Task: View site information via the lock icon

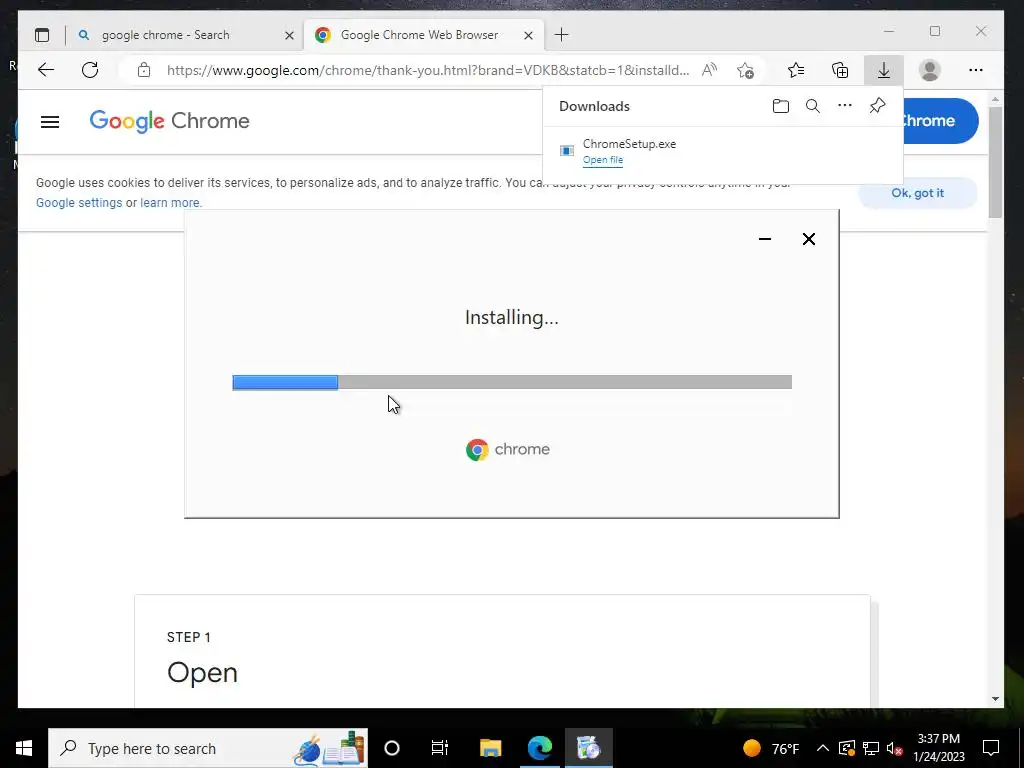Action: [x=144, y=70]
